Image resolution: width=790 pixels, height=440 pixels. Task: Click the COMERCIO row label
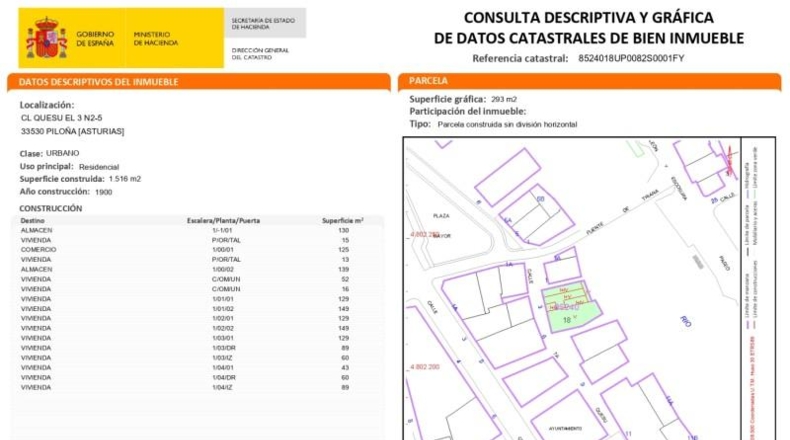pos(38,250)
